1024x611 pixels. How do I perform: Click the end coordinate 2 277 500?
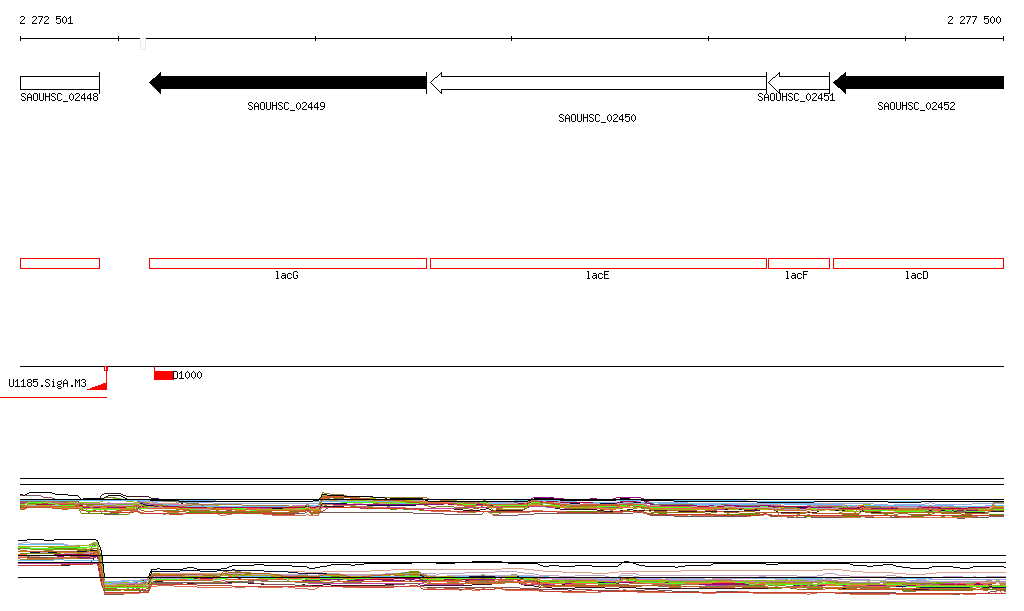click(974, 20)
